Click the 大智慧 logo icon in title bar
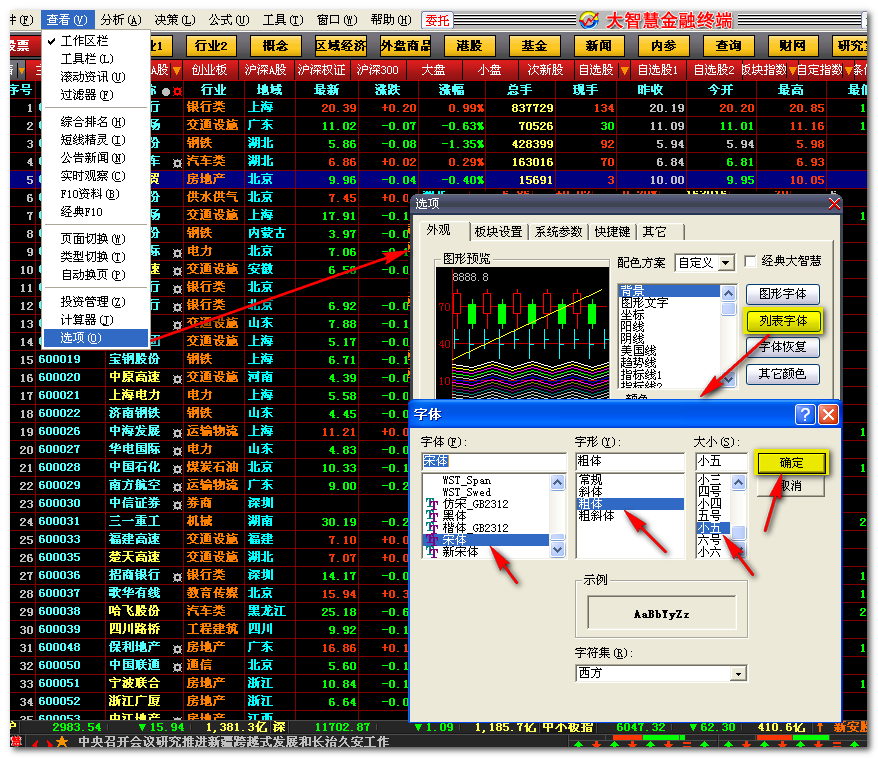The image size is (878, 758). (x=589, y=20)
